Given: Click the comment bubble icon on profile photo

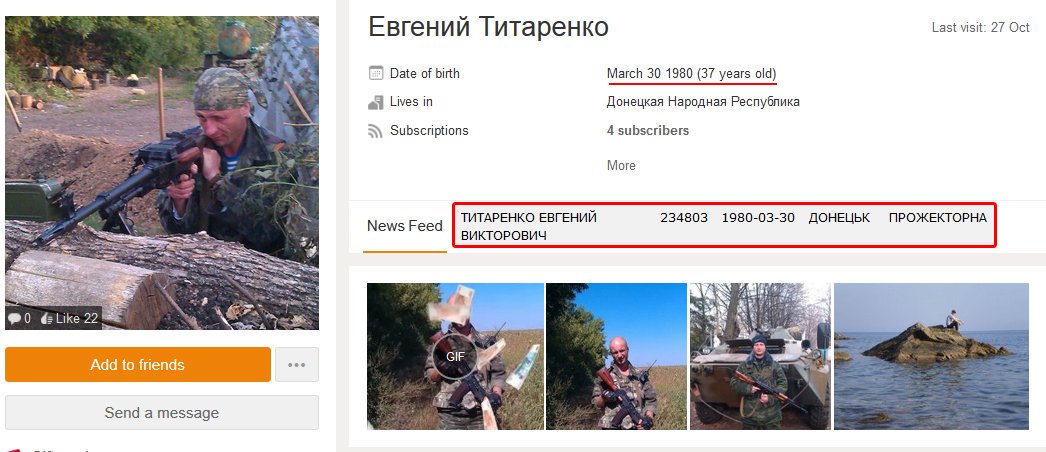Looking at the screenshot, I should tap(15, 319).
